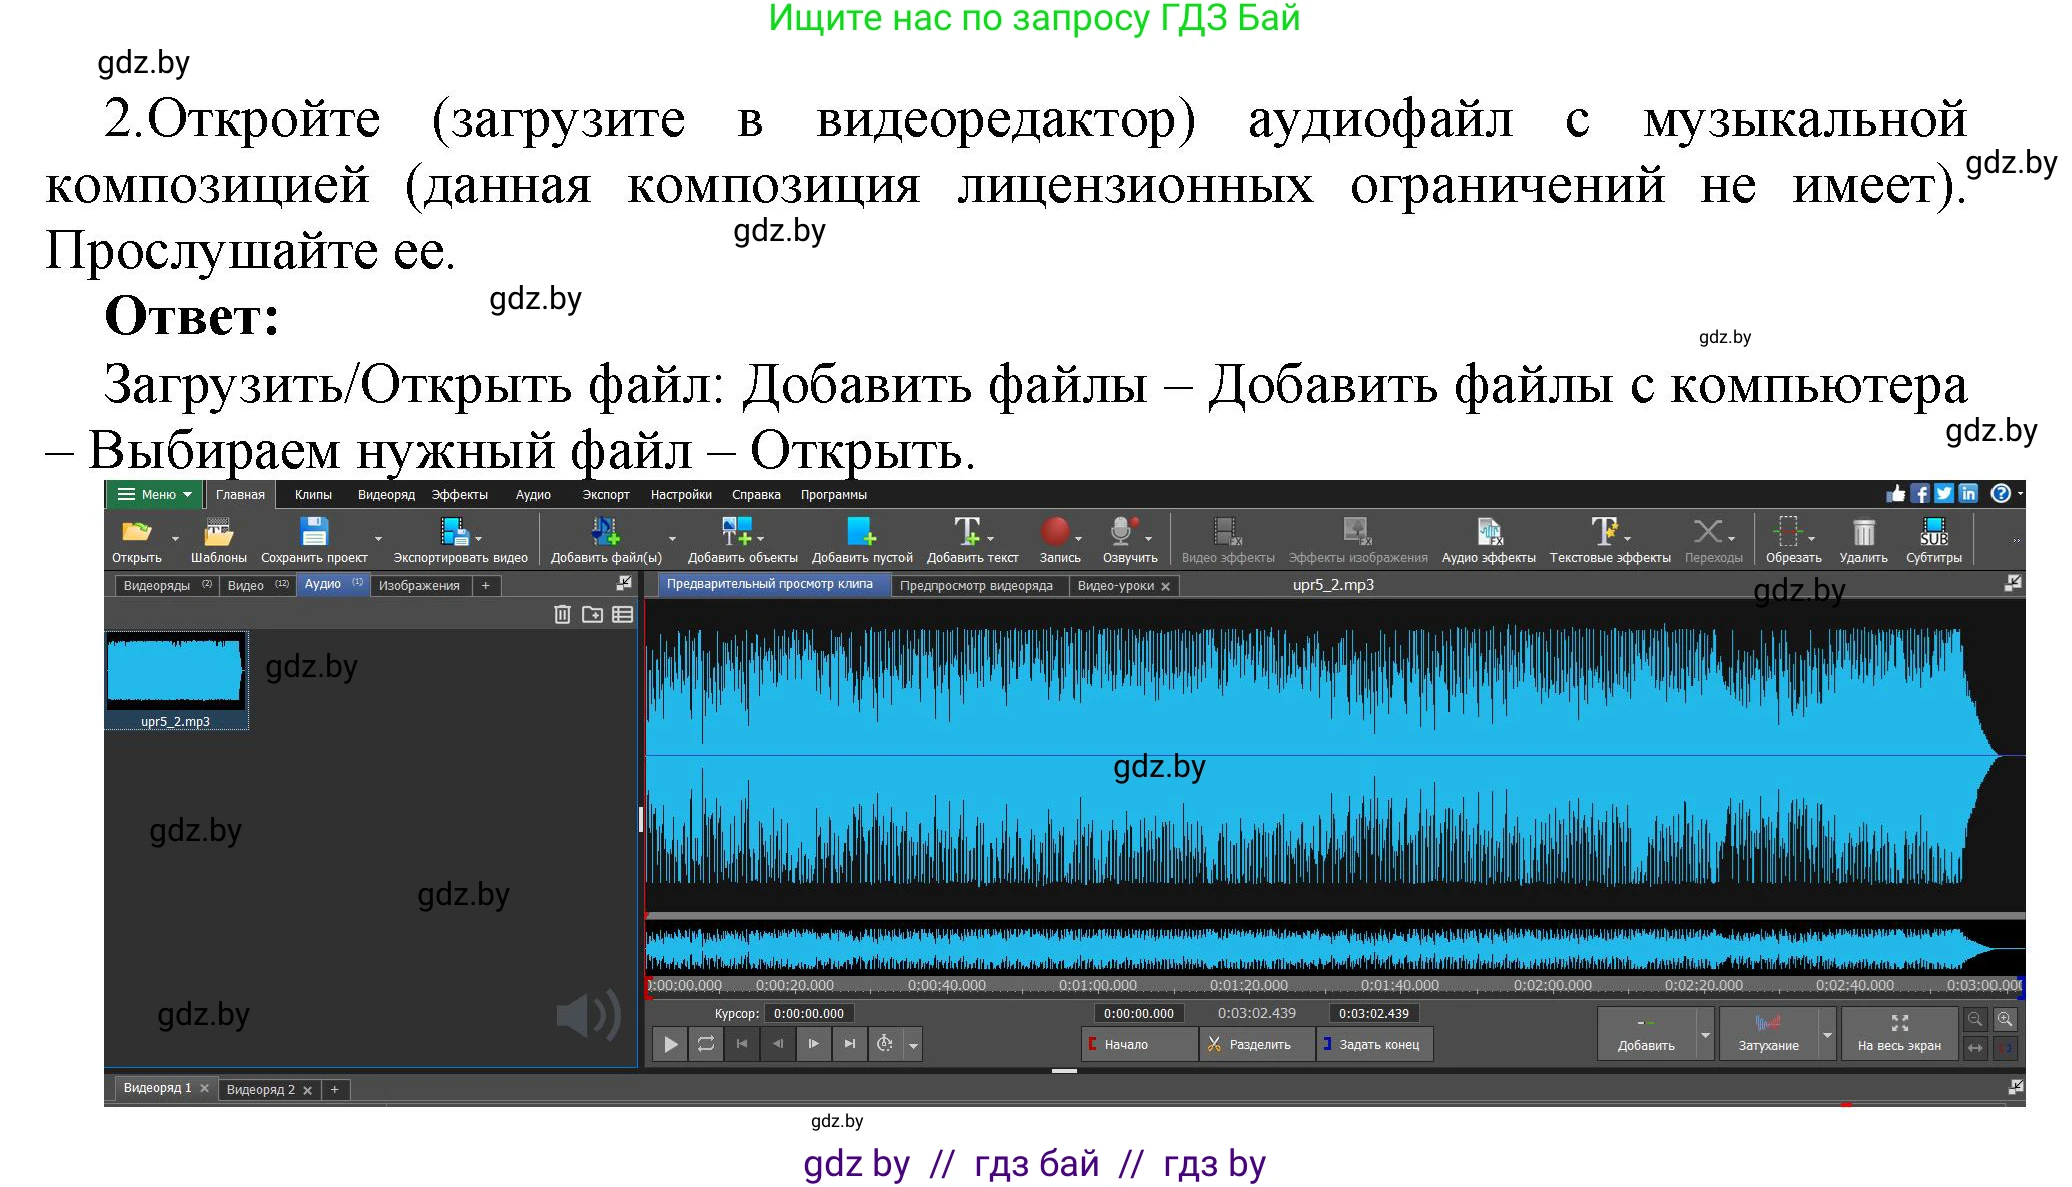Click the 0:01:00.000 timeline mark

[x=1100, y=984]
